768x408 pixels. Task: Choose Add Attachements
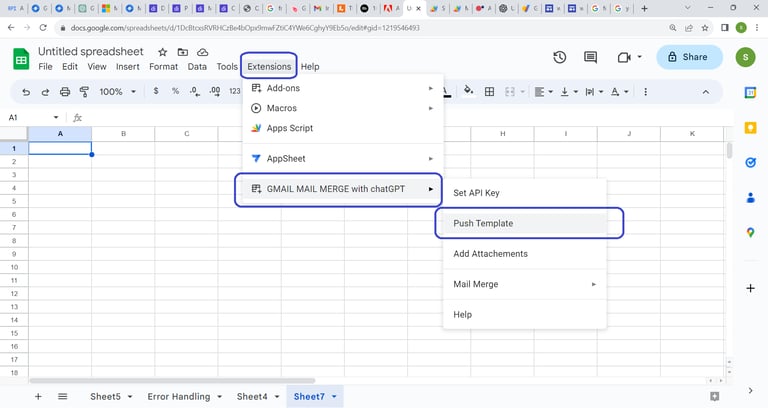click(525, 254)
